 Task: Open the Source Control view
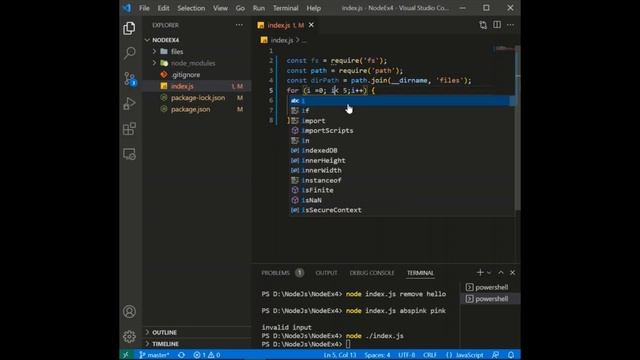point(130,78)
